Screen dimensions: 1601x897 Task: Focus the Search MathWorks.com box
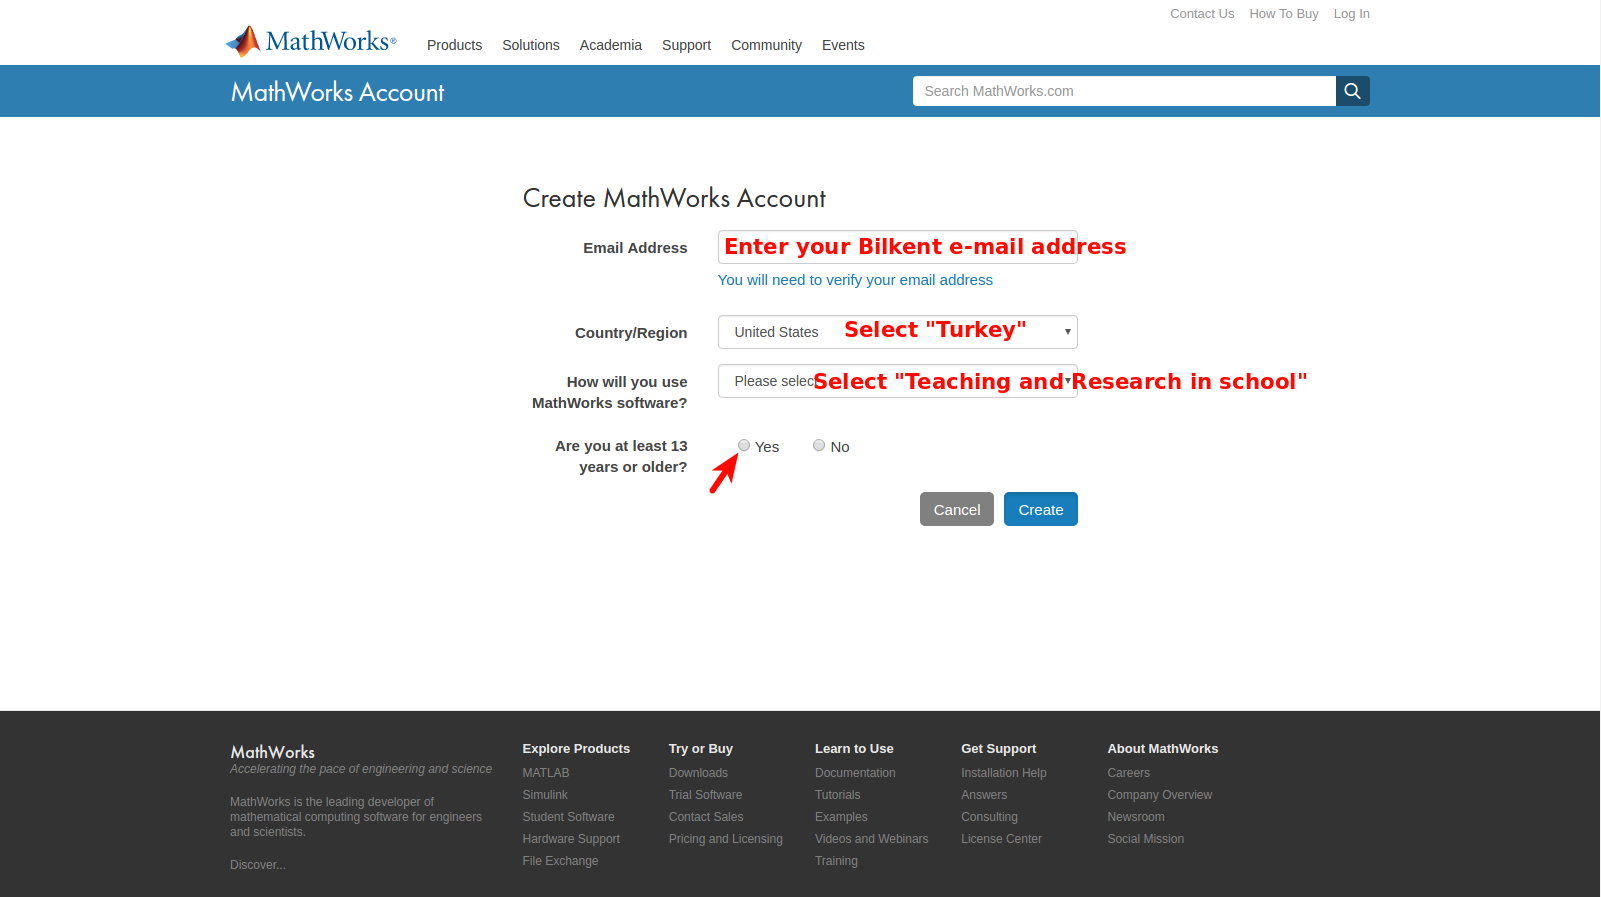1124,91
